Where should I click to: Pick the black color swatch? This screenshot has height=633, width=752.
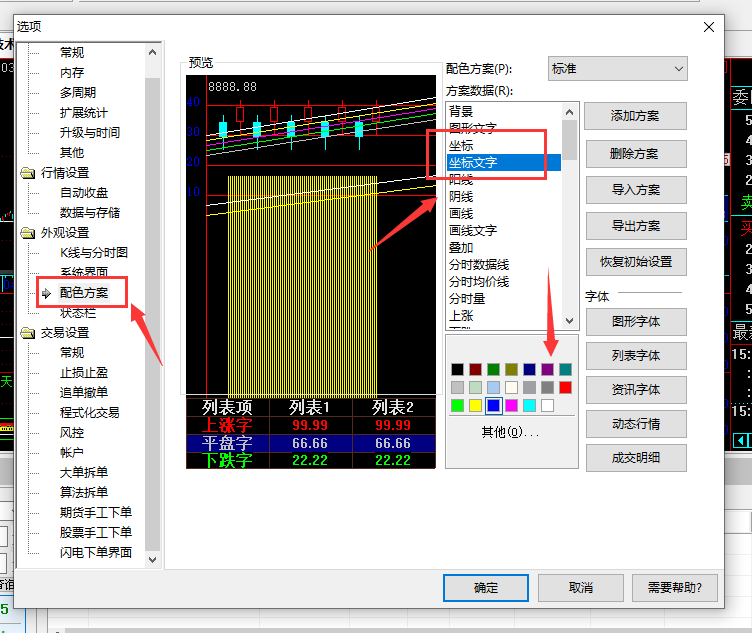tap(458, 369)
